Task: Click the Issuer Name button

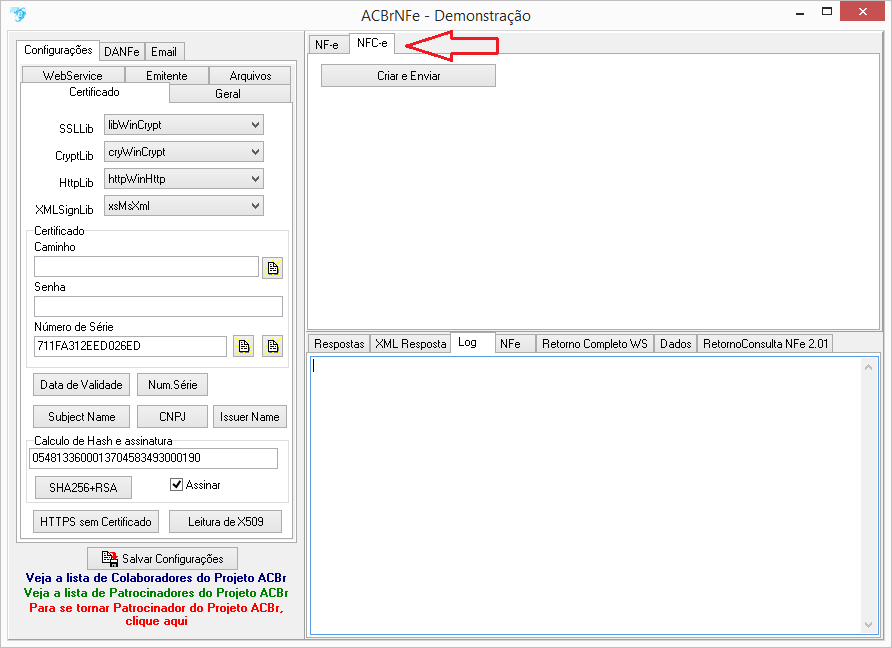Action: click(x=250, y=416)
